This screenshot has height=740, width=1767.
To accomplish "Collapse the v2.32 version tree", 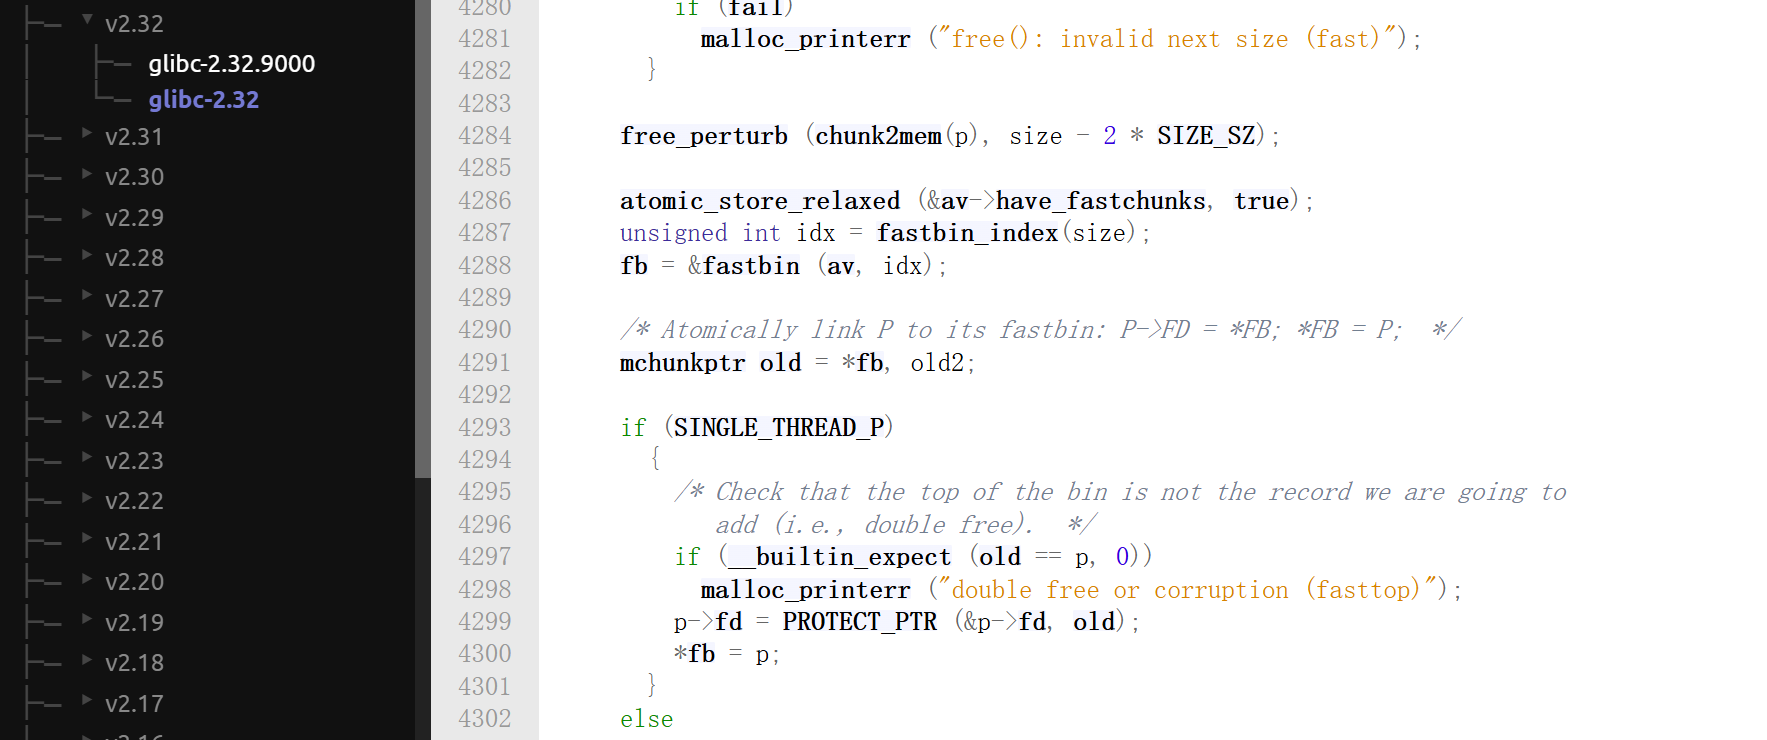I will (87, 20).
